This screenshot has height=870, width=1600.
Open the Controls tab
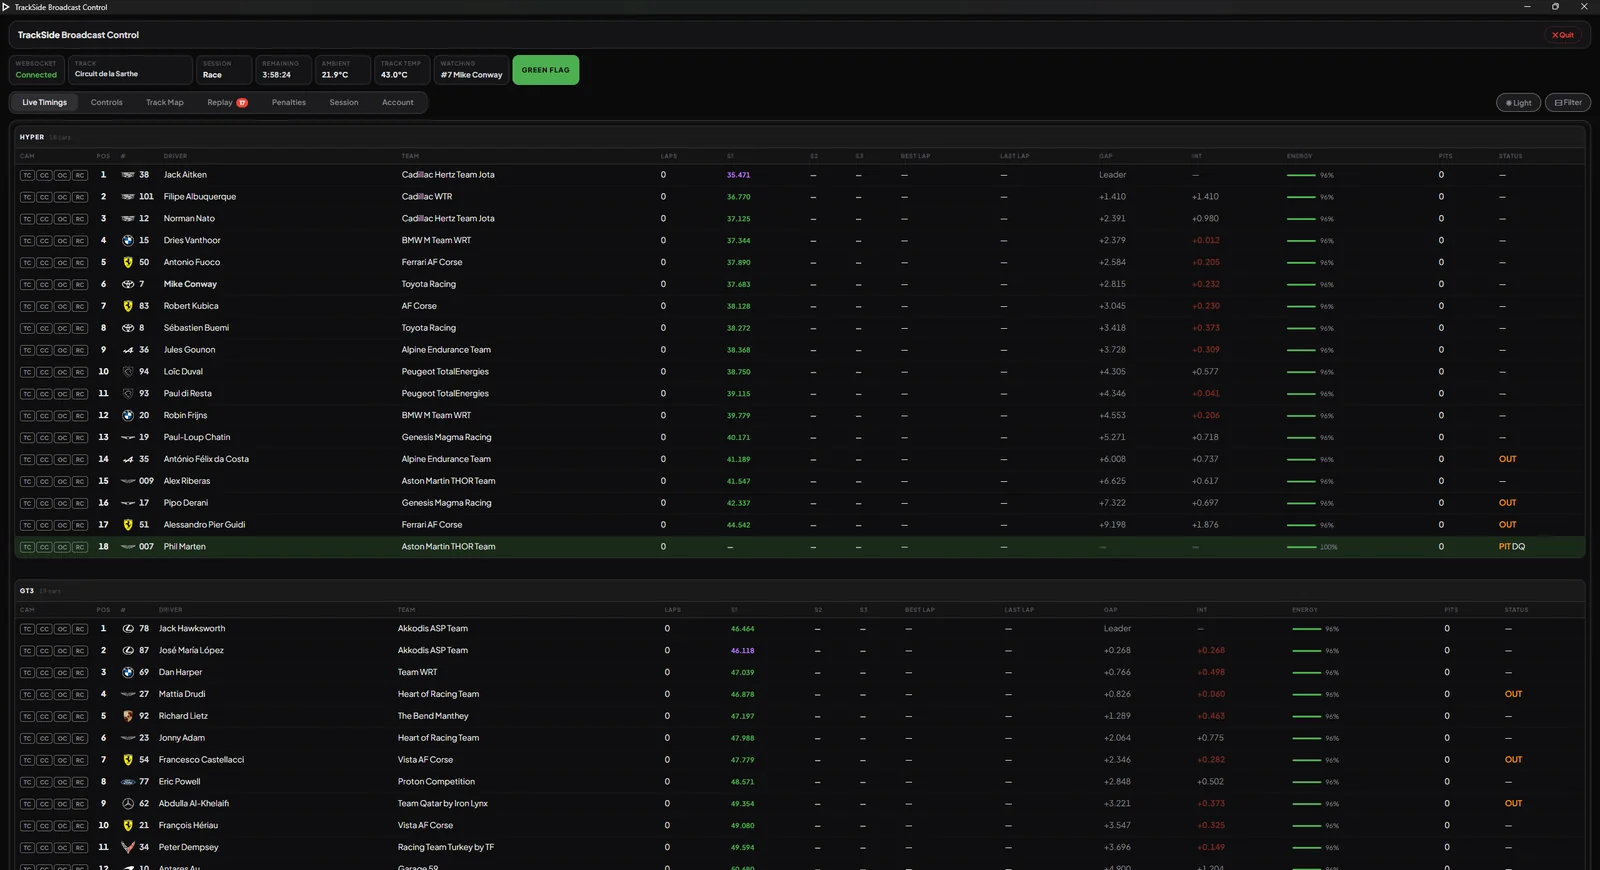point(106,103)
